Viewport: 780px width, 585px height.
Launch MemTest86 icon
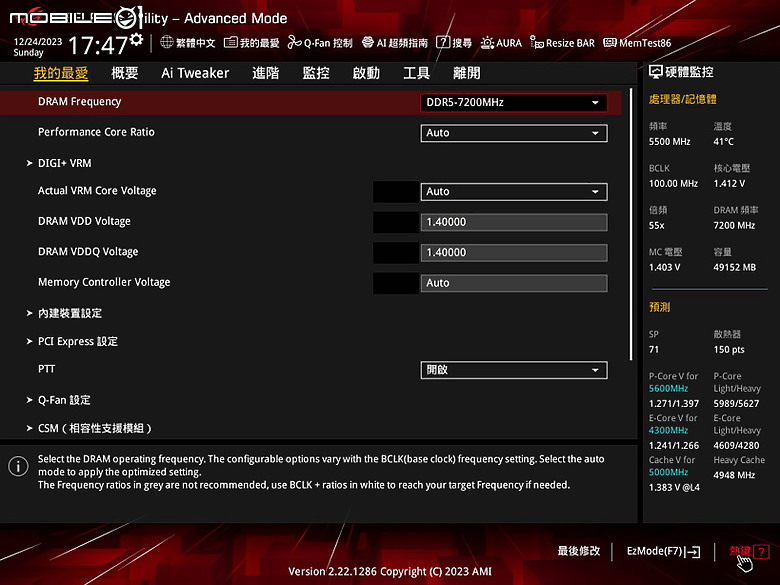610,43
